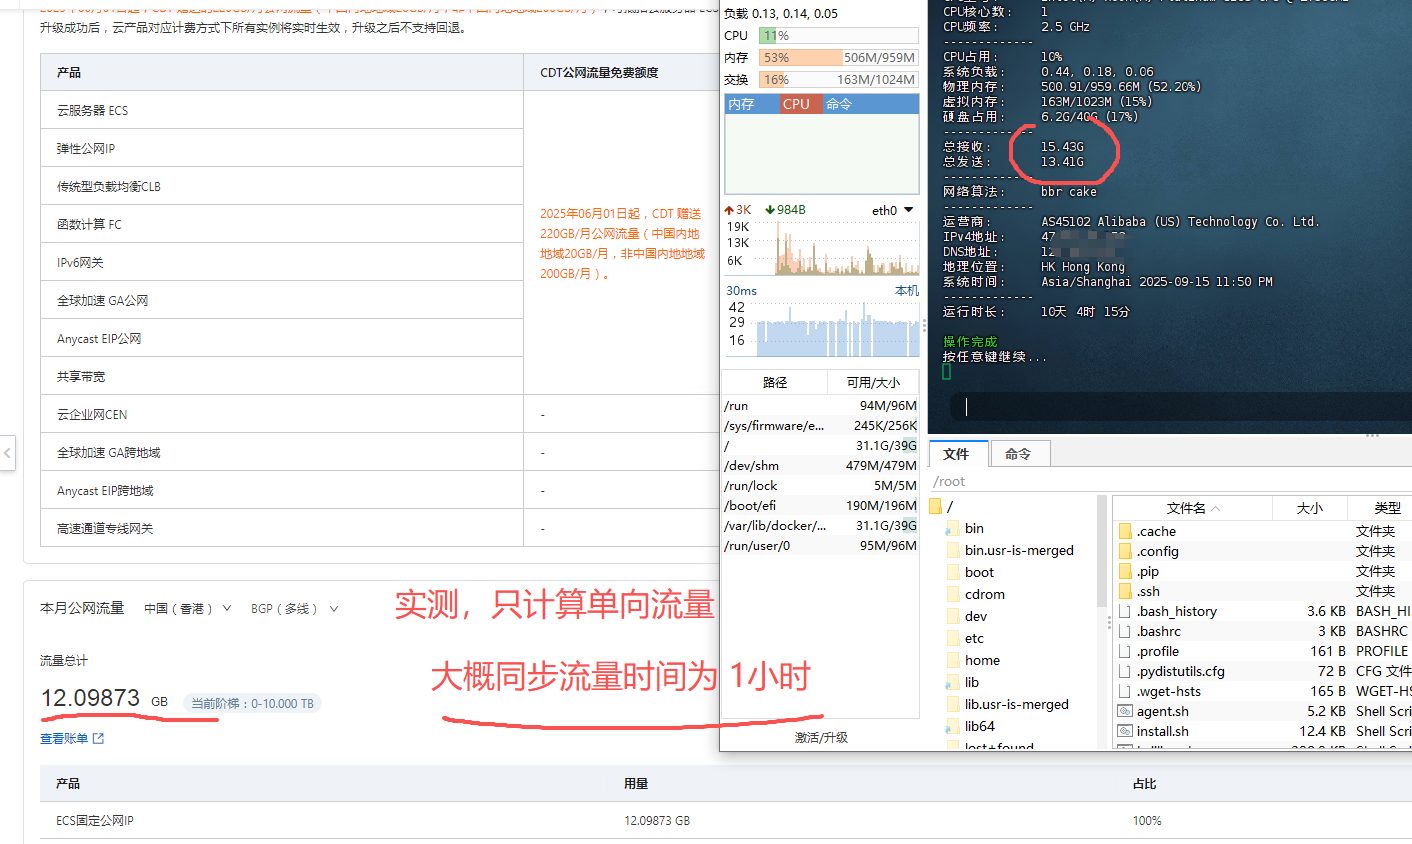Select the .bashrc file icon
The width and height of the screenshot is (1412, 844).
tap(1125, 631)
